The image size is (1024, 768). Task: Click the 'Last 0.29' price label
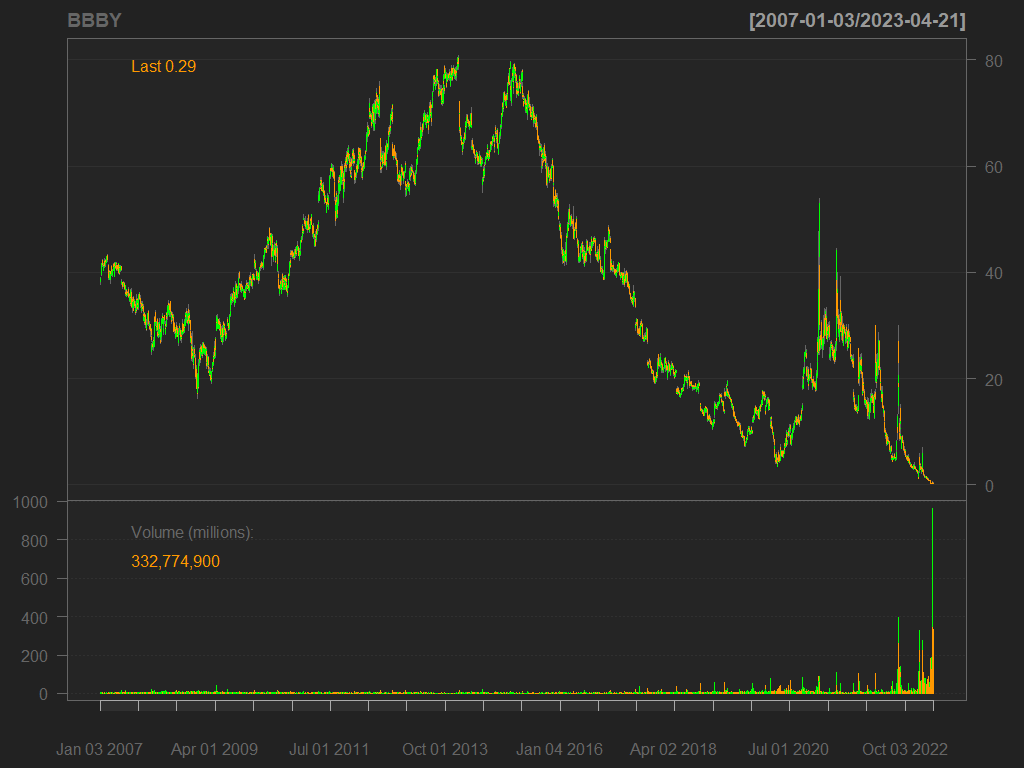coord(164,67)
